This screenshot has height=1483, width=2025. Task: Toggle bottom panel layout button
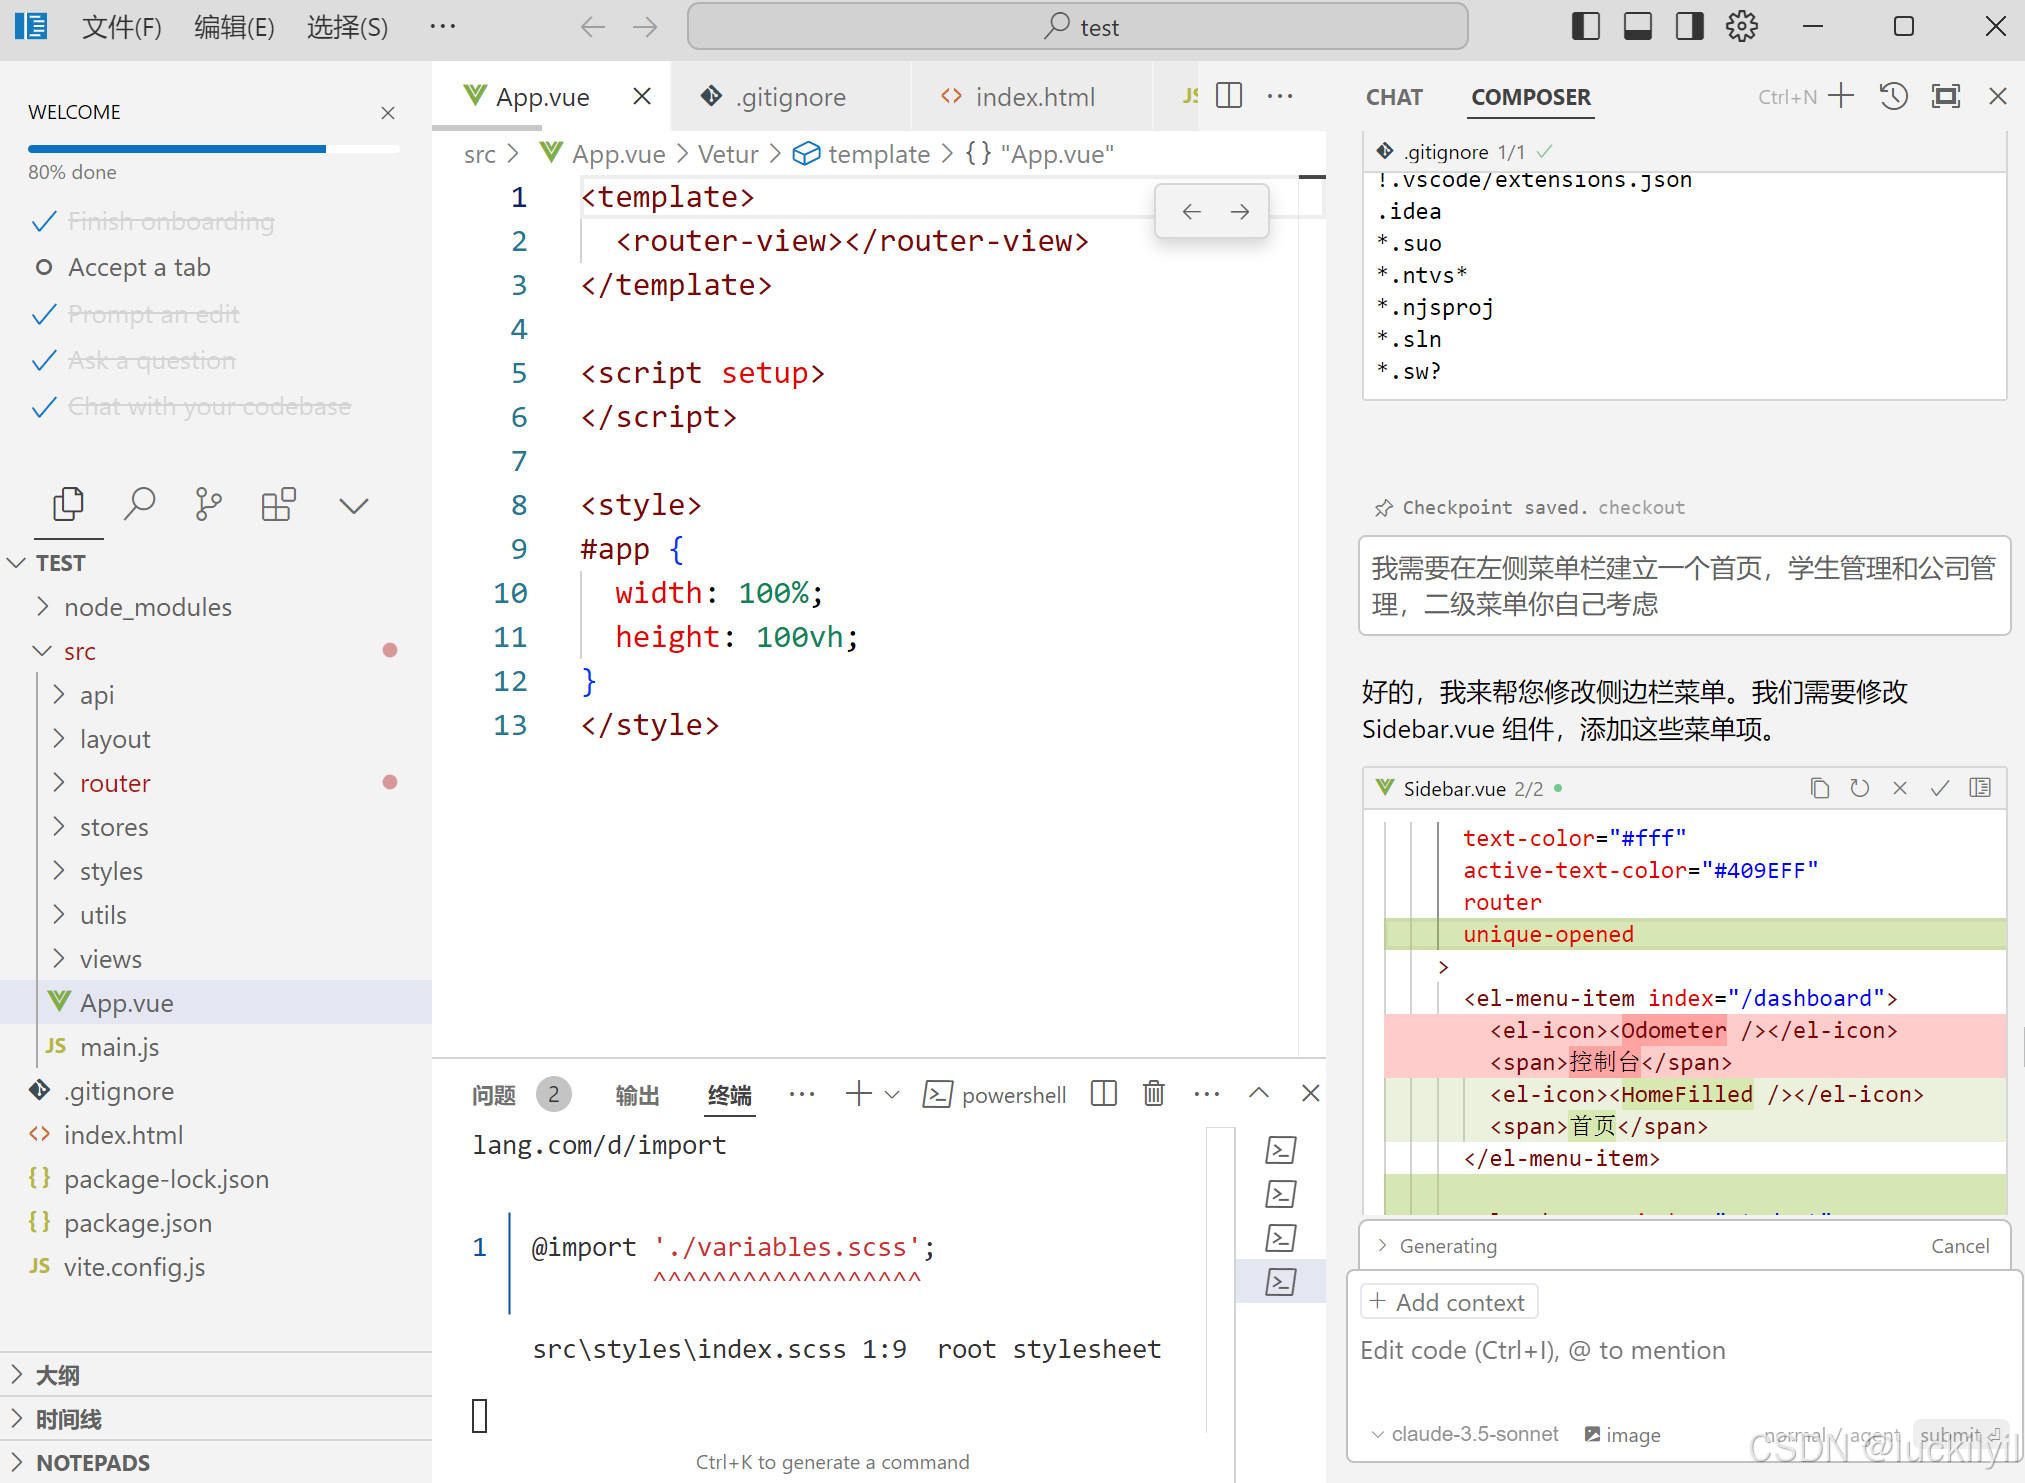(x=1638, y=27)
